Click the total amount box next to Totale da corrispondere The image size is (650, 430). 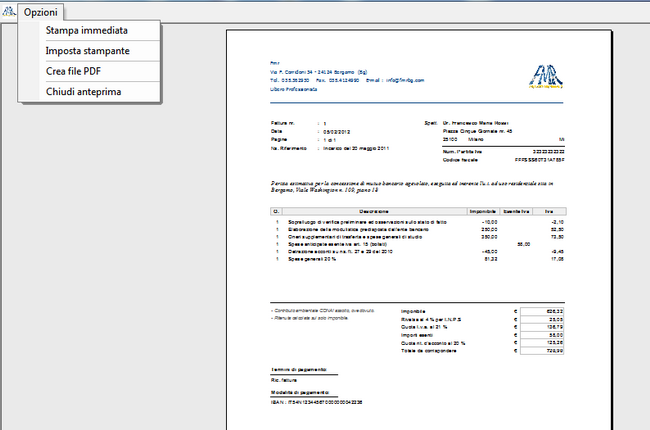pos(542,351)
